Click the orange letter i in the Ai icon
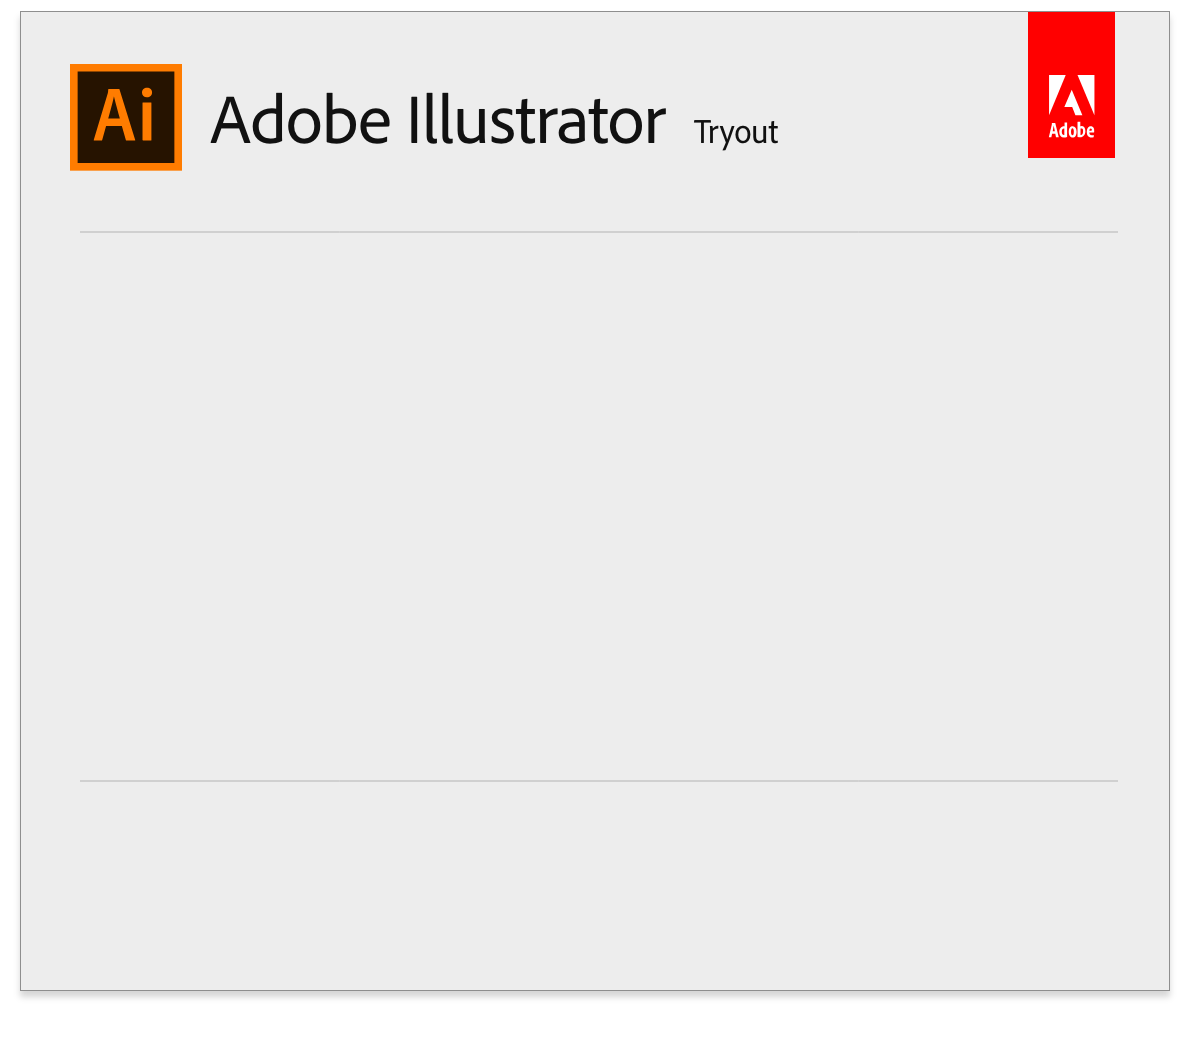 (x=147, y=115)
